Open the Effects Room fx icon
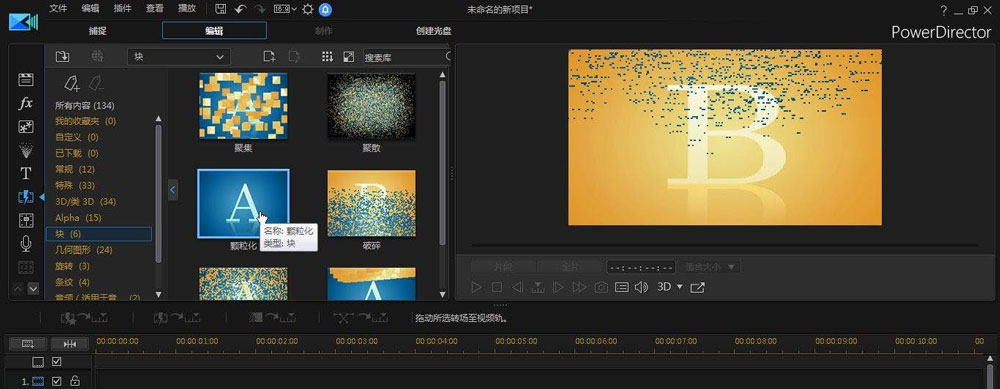Image resolution: width=1000 pixels, height=389 pixels. coord(26,103)
